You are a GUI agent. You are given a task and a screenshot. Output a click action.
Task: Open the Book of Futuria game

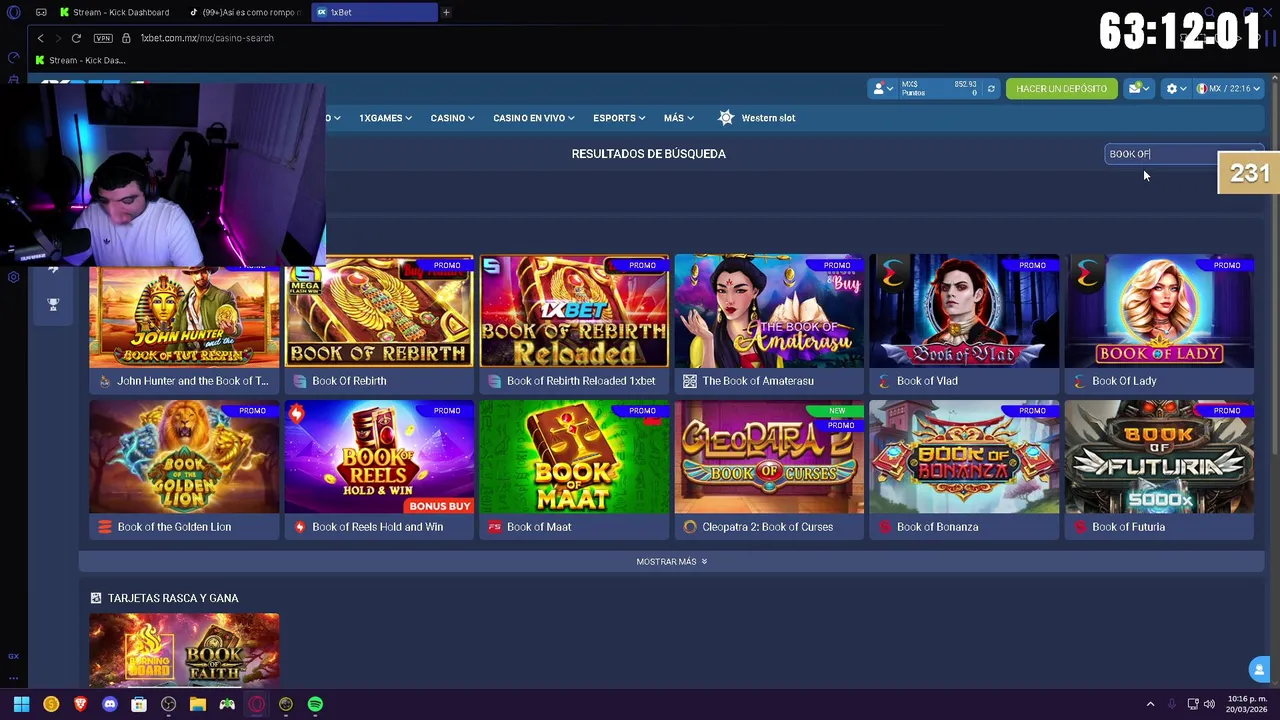click(1159, 457)
